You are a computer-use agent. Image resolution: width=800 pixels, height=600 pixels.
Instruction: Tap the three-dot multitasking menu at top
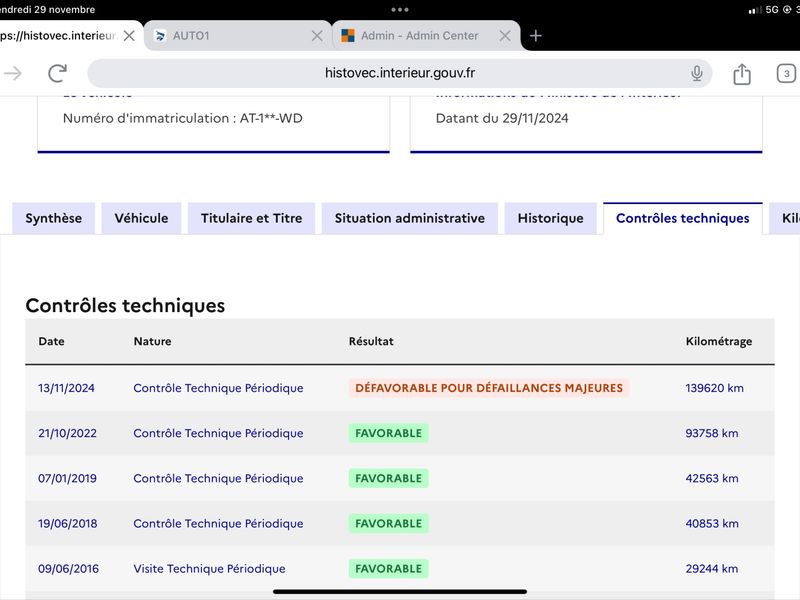click(399, 10)
